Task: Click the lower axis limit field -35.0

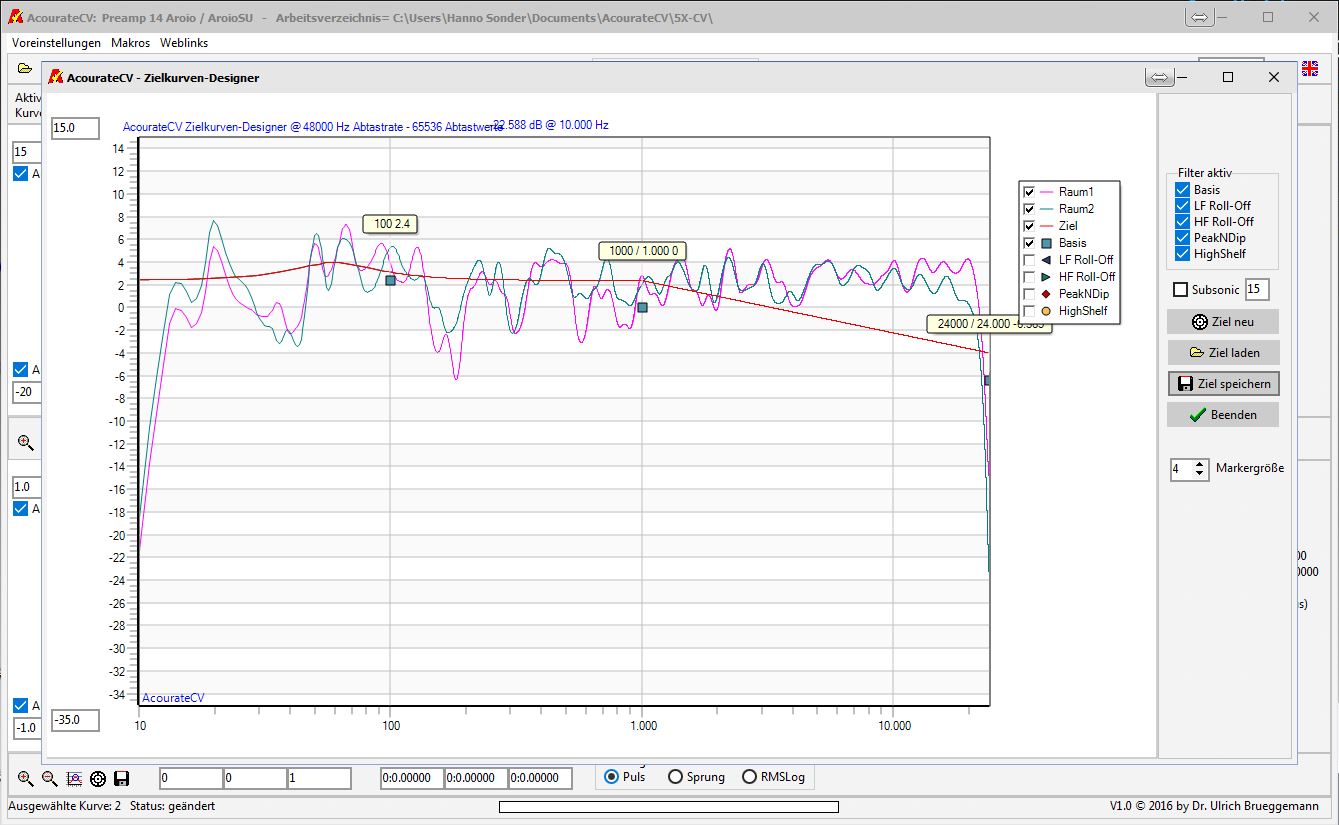Action: 76,720
